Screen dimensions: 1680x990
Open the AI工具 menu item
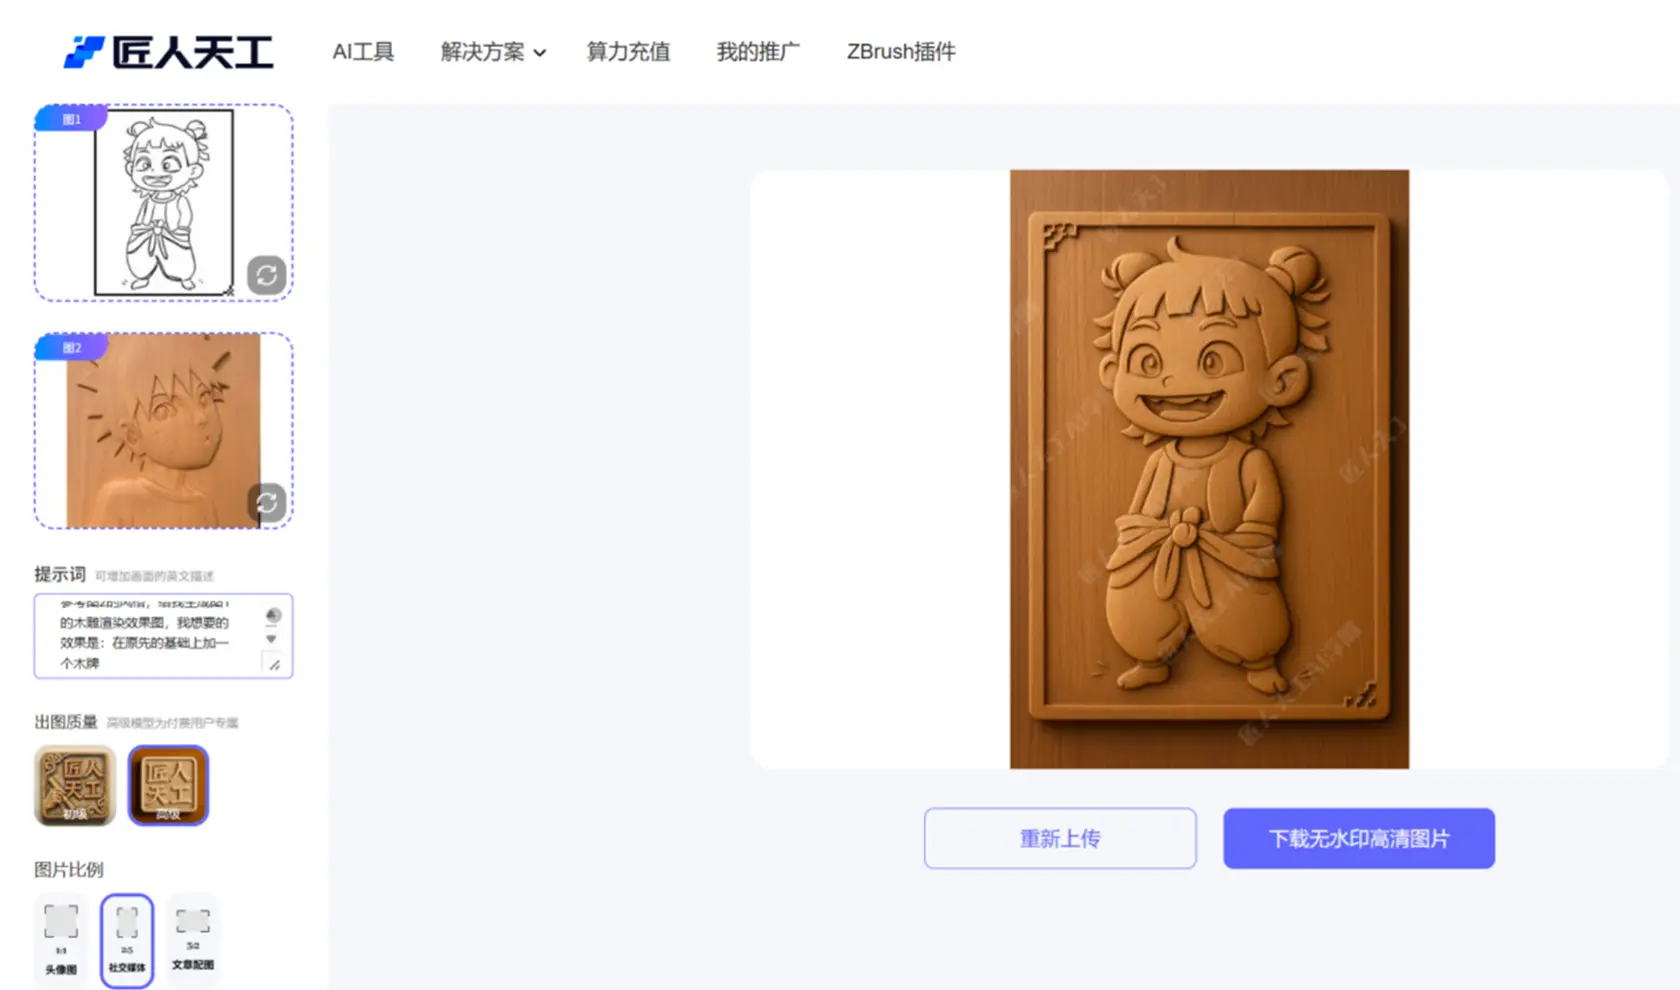[363, 52]
